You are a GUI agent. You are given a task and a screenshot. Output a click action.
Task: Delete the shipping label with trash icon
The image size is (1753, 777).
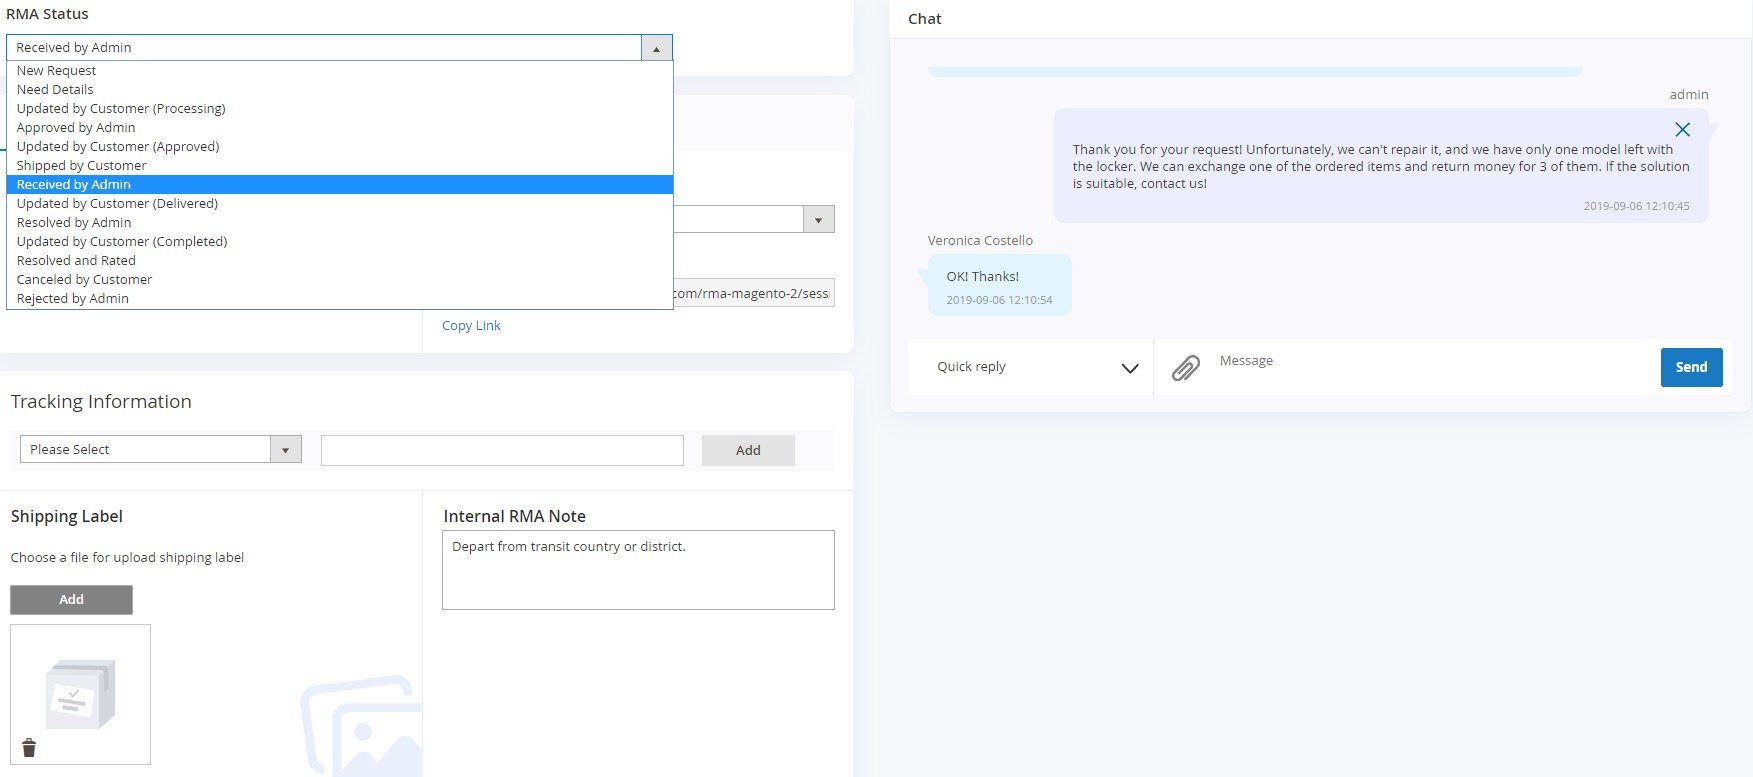[x=29, y=748]
